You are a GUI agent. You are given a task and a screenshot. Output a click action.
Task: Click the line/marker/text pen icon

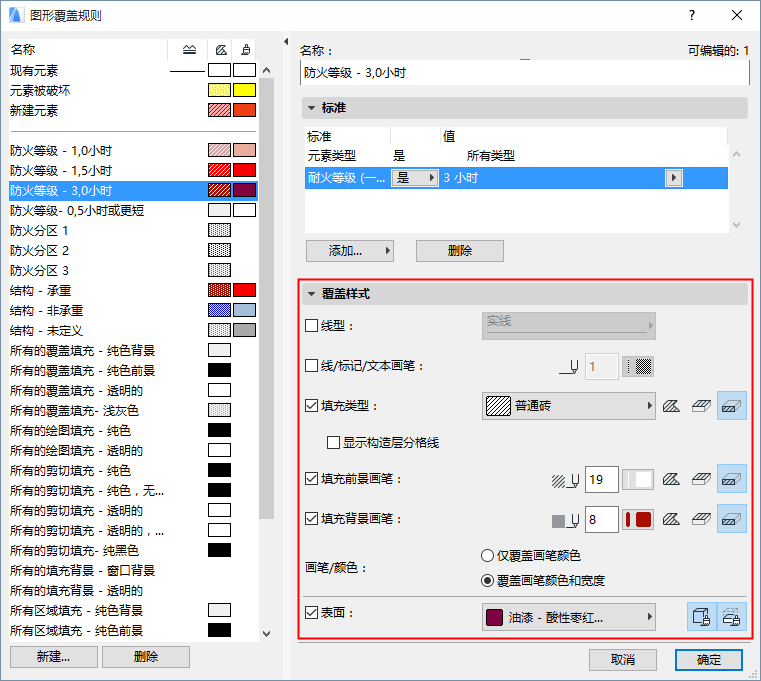tap(569, 367)
